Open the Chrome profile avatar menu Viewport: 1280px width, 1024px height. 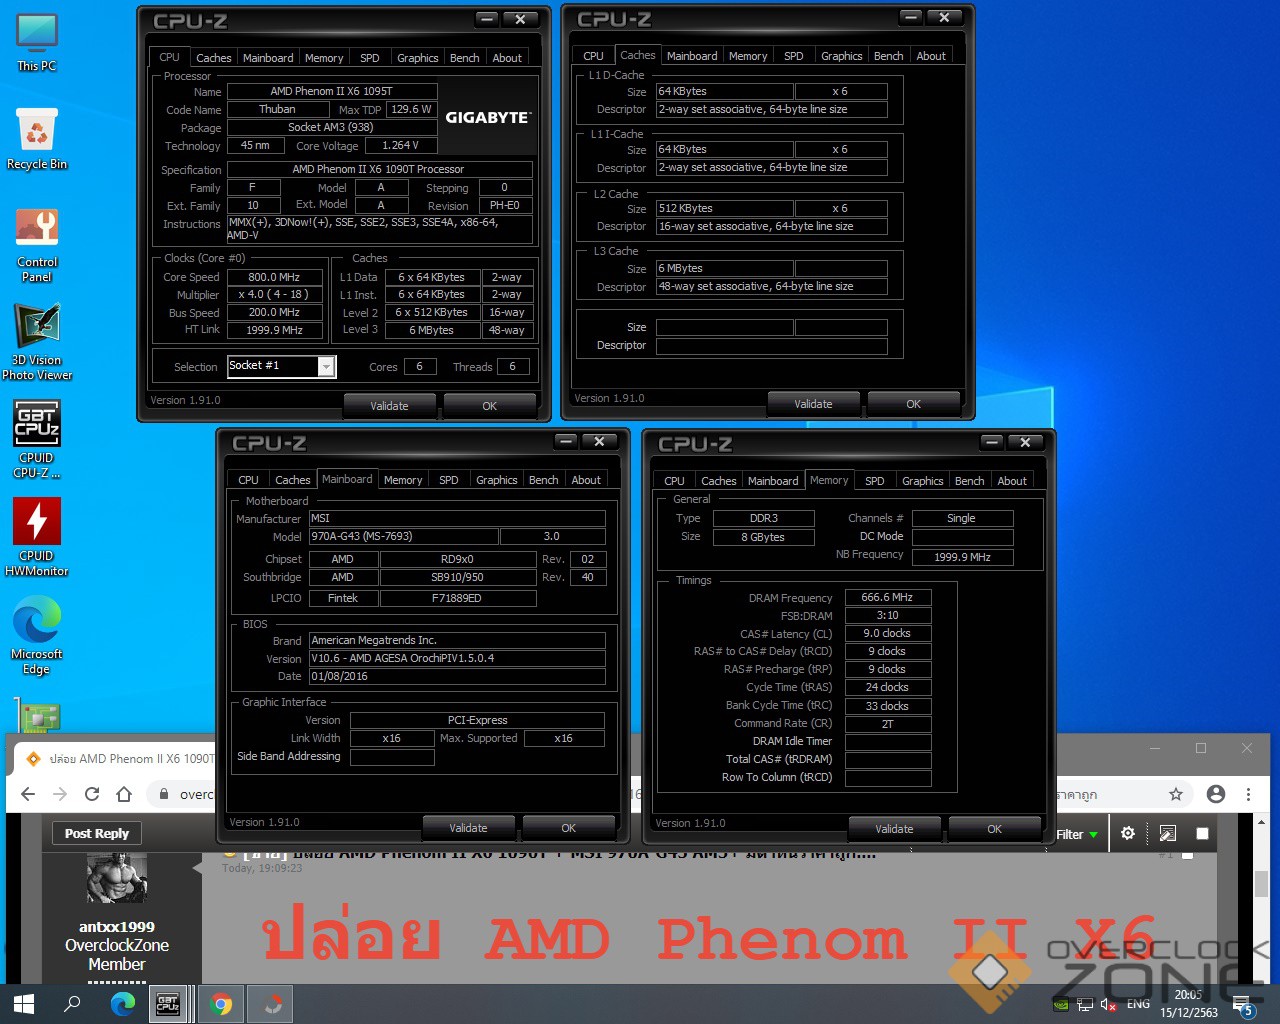tap(1216, 794)
